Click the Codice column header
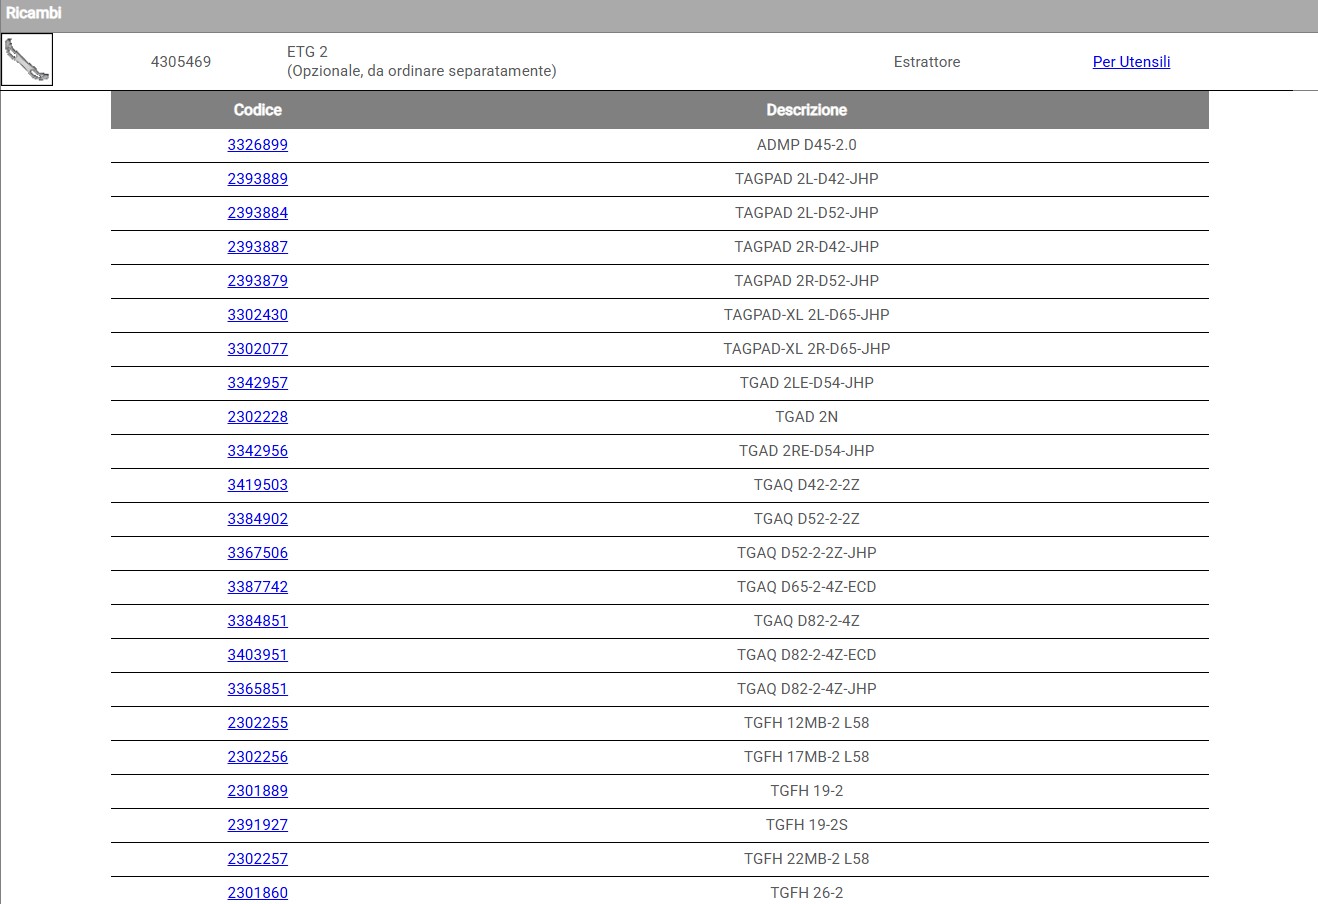1318x904 pixels. [x=257, y=110]
